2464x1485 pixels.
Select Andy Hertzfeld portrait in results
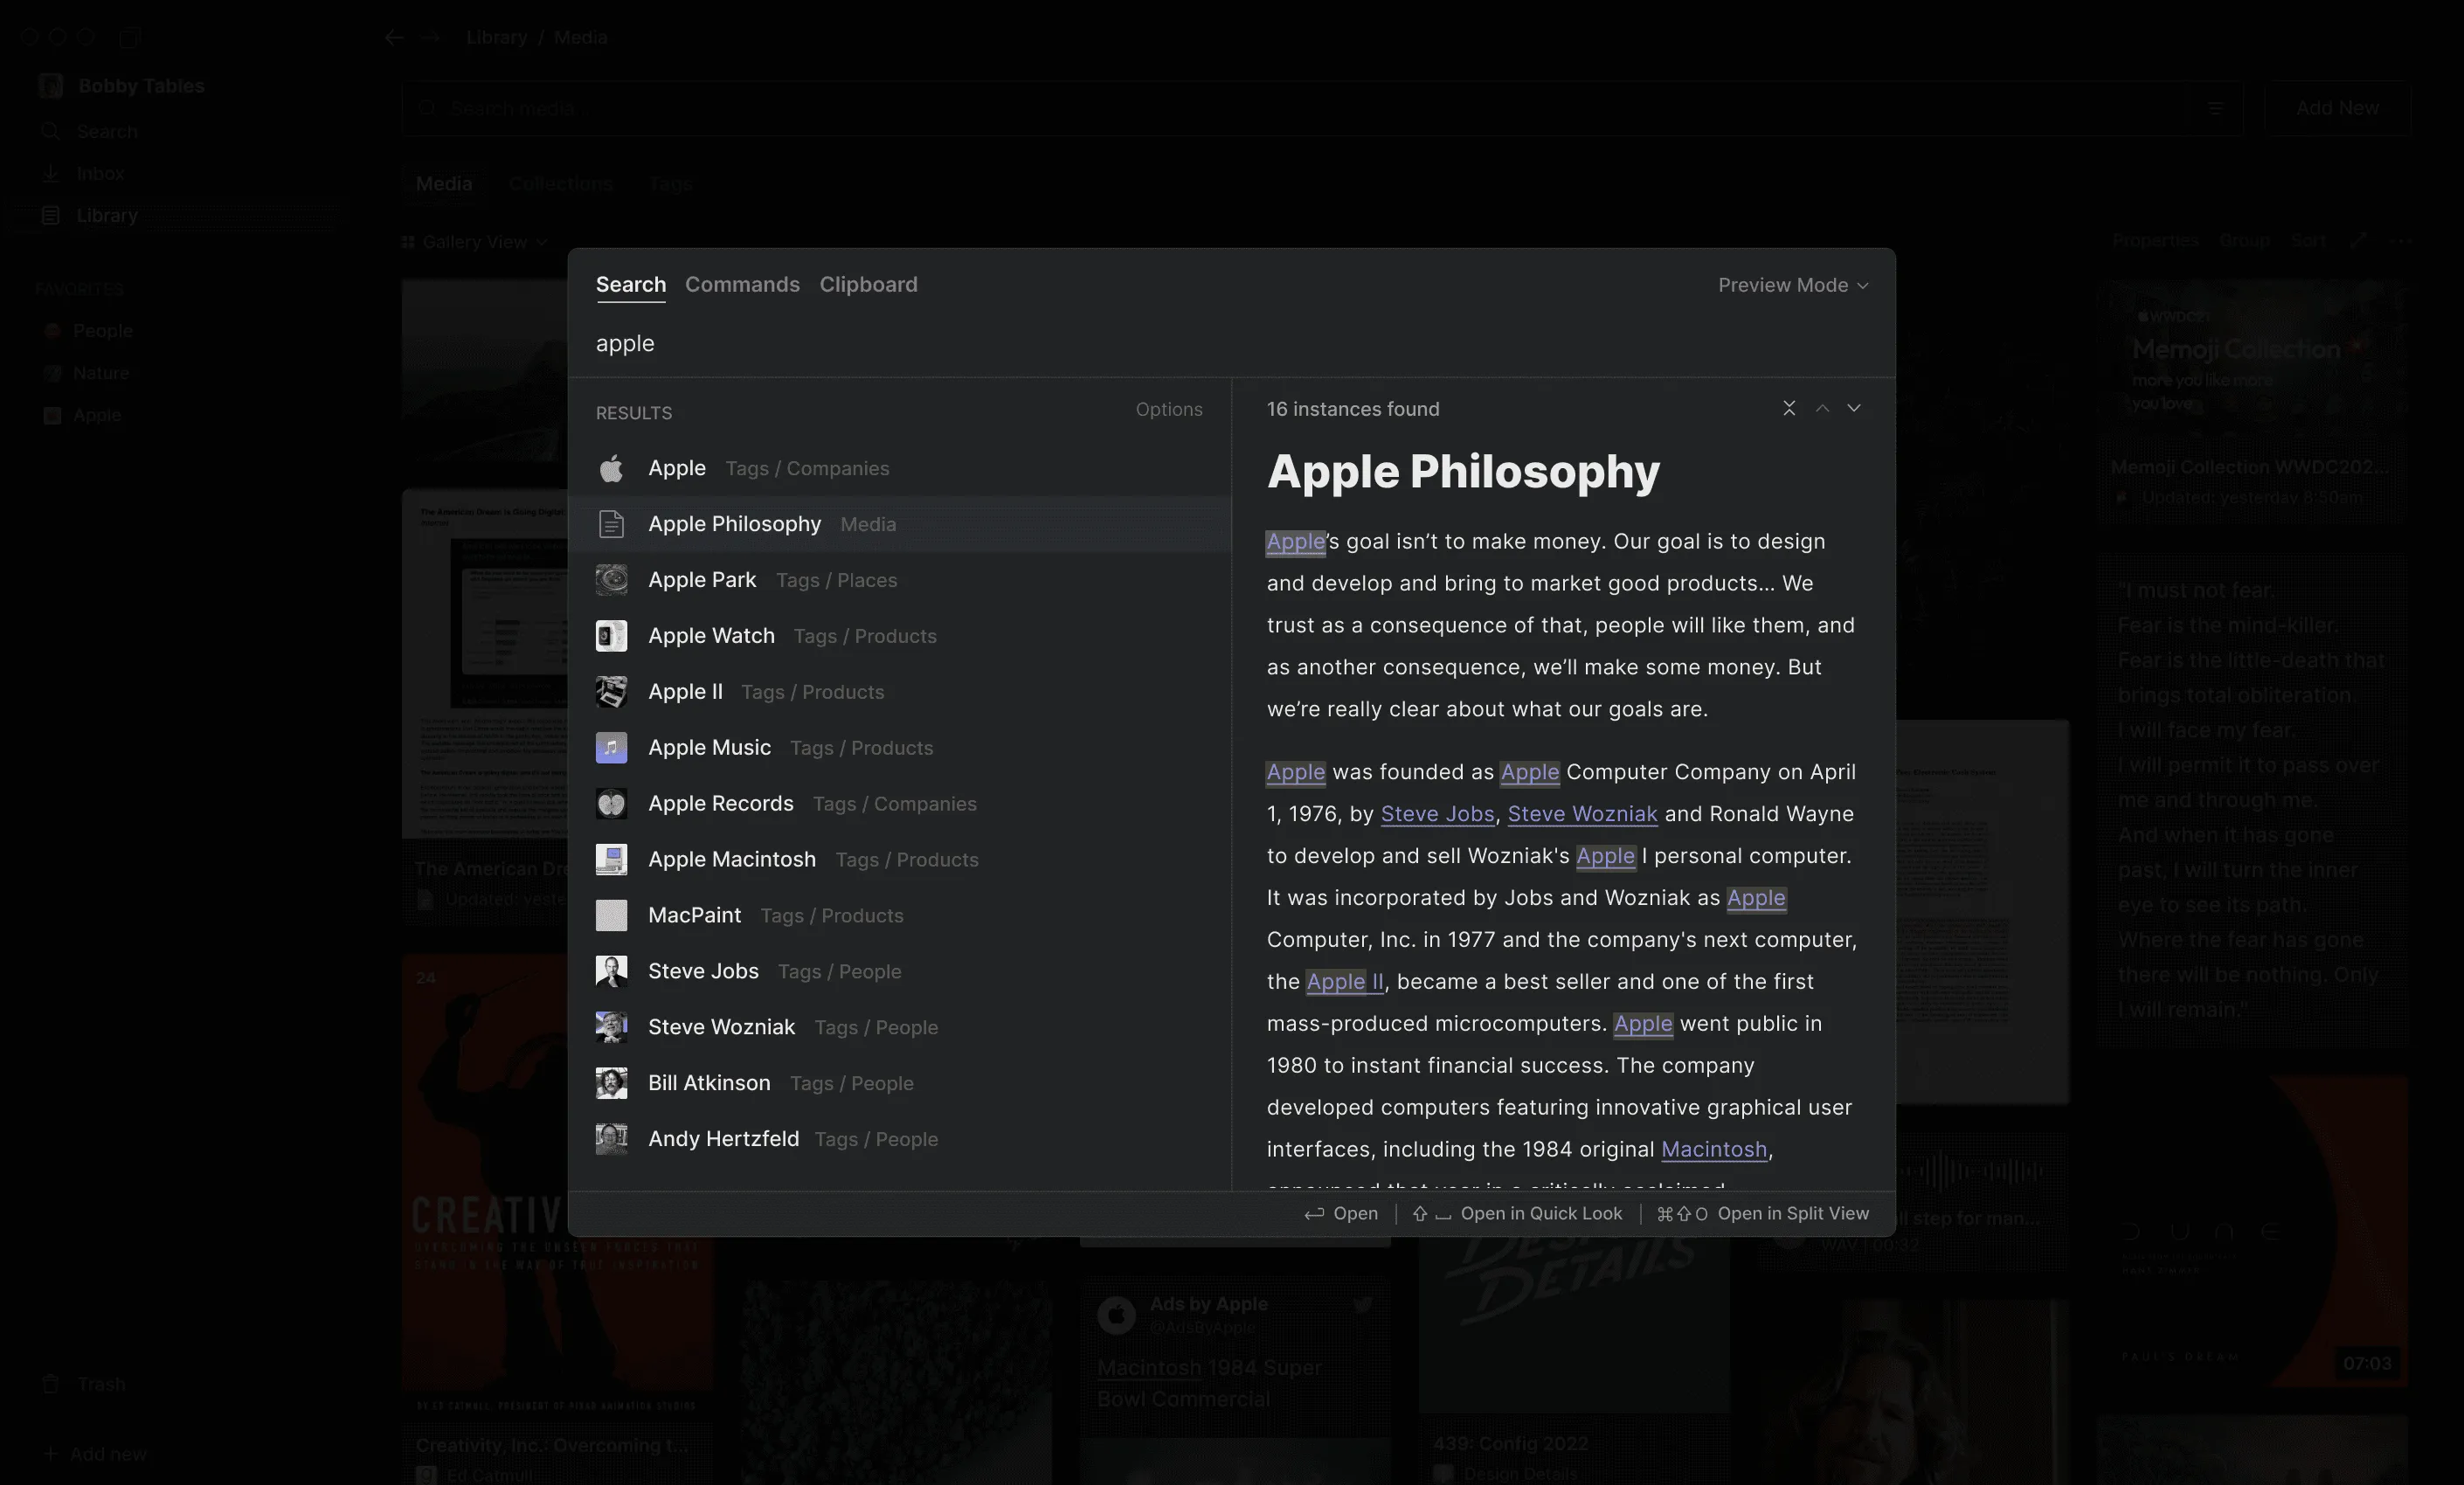(x=611, y=1139)
